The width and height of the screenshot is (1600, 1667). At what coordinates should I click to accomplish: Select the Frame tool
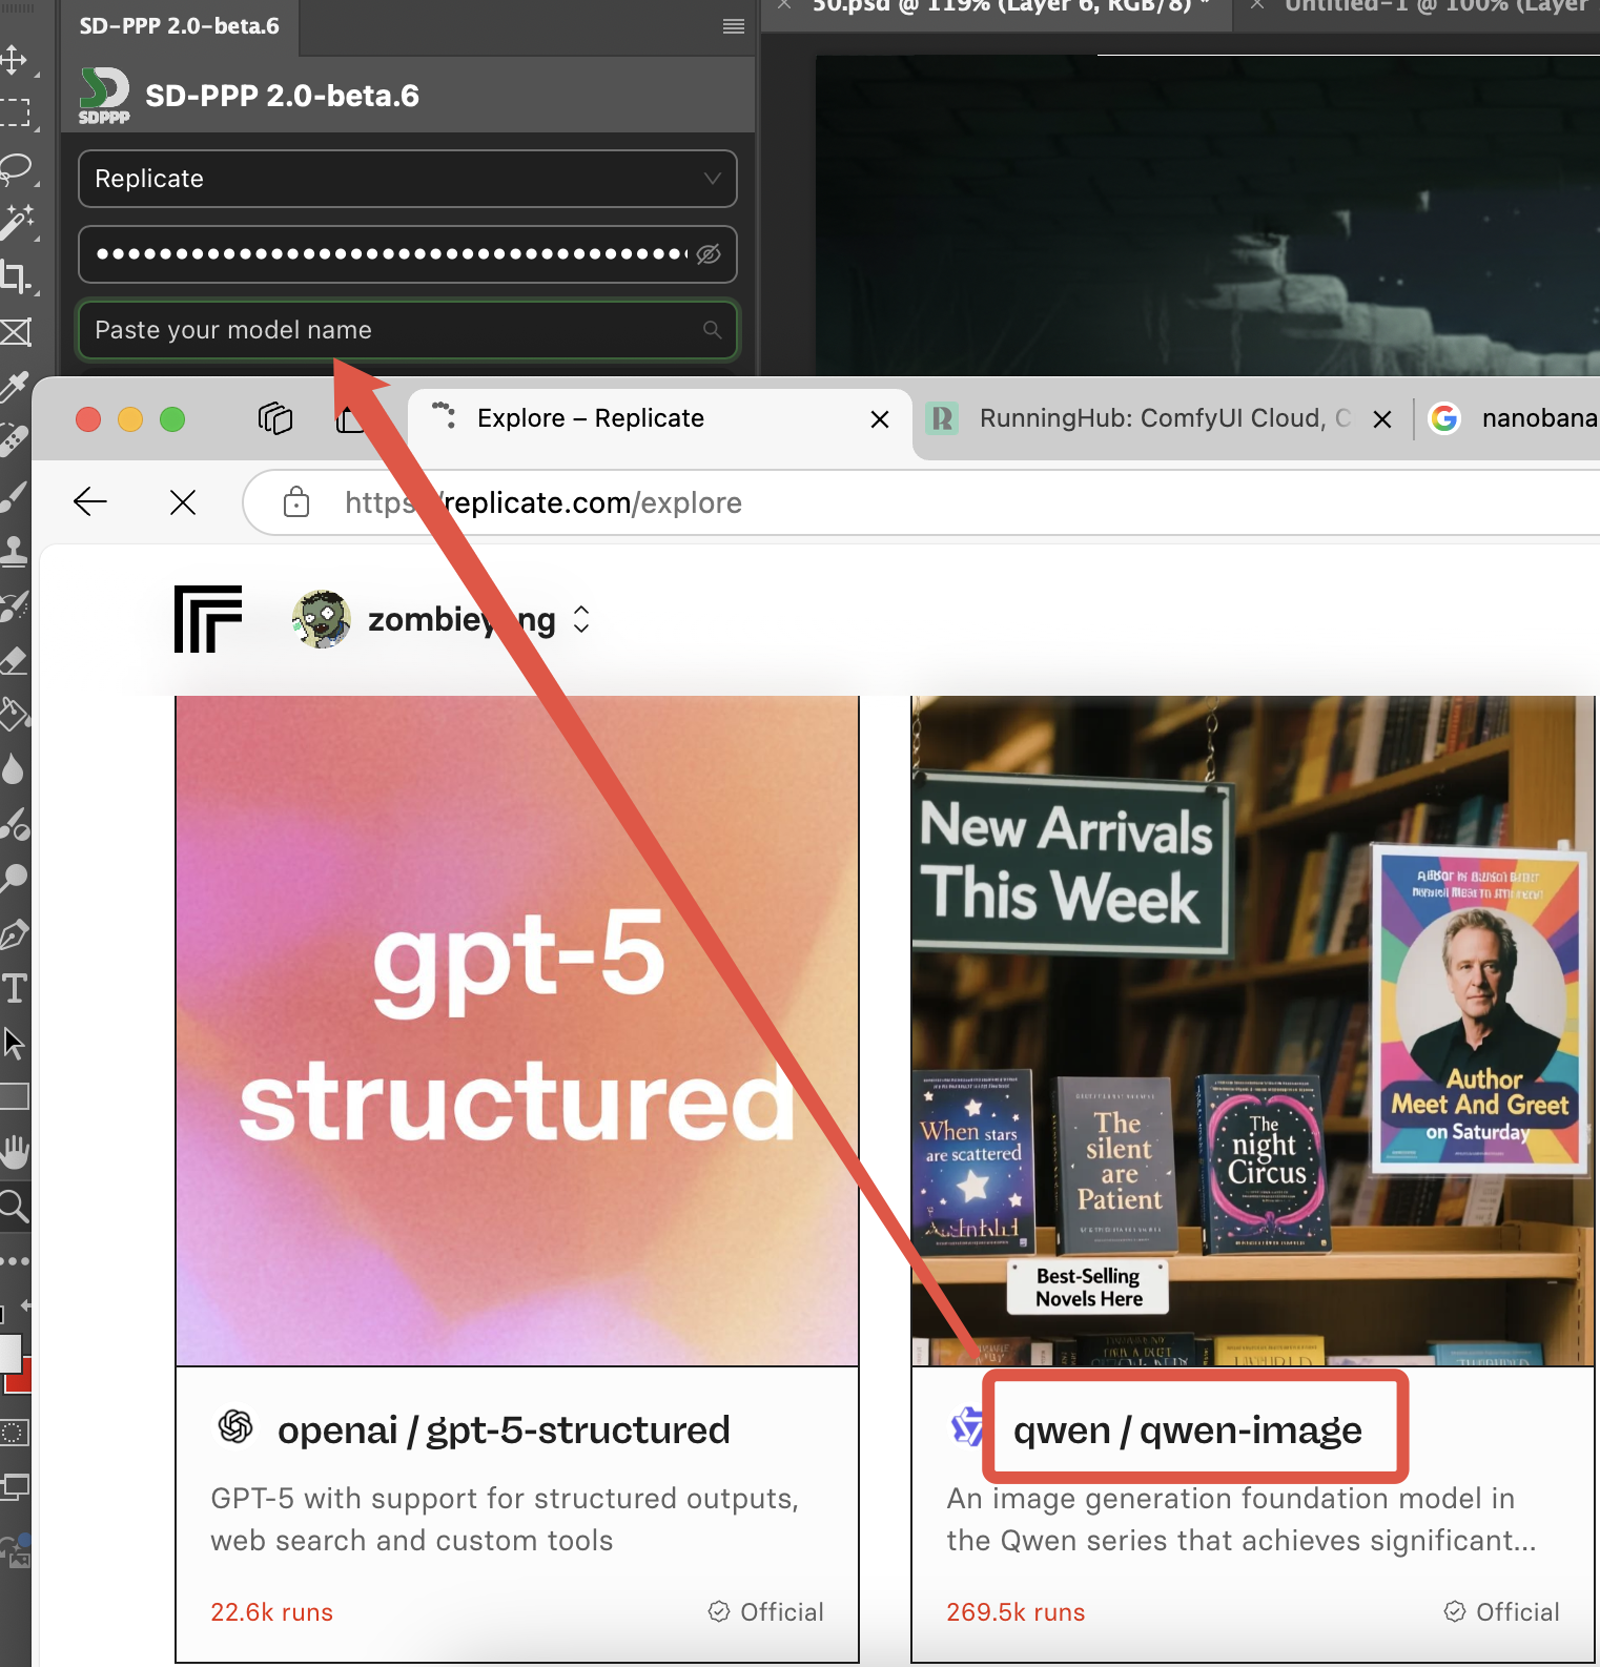(15, 331)
